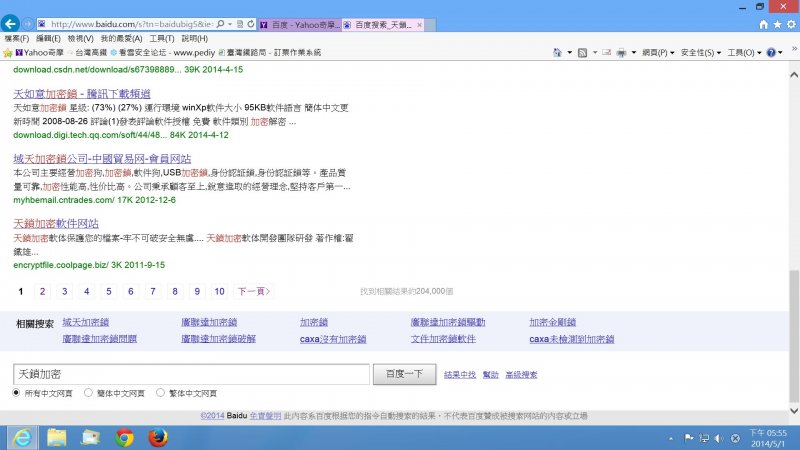Click the search magnifier in address bar
800x450 pixels.
[220, 24]
